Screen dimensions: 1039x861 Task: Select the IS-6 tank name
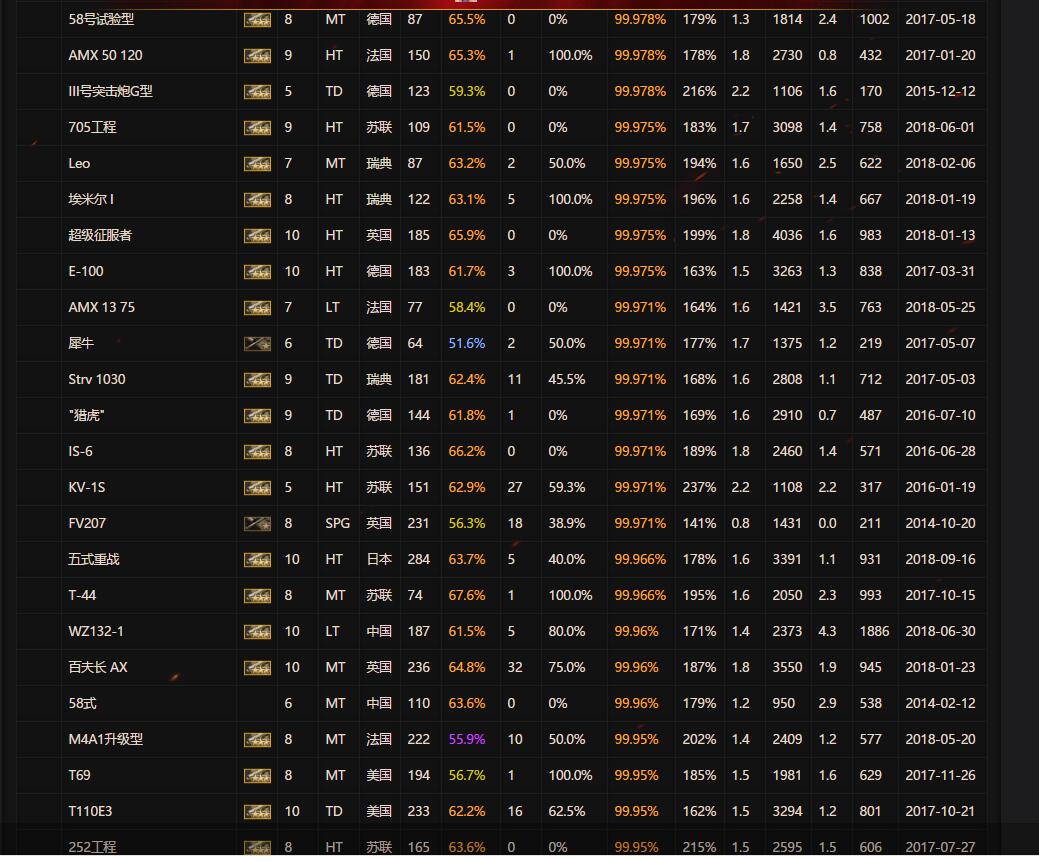[80, 451]
